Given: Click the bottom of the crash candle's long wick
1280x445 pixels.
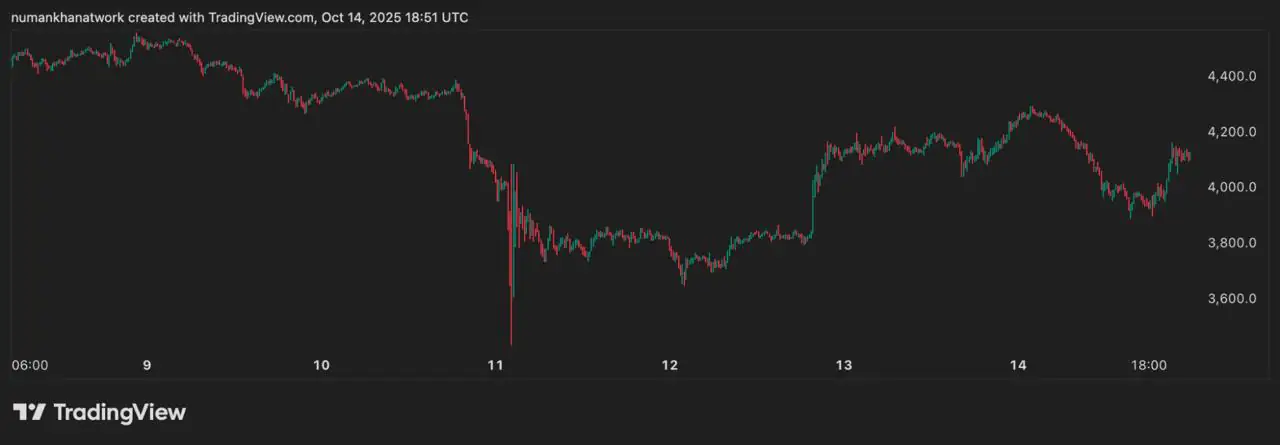Looking at the screenshot, I should coord(511,343).
